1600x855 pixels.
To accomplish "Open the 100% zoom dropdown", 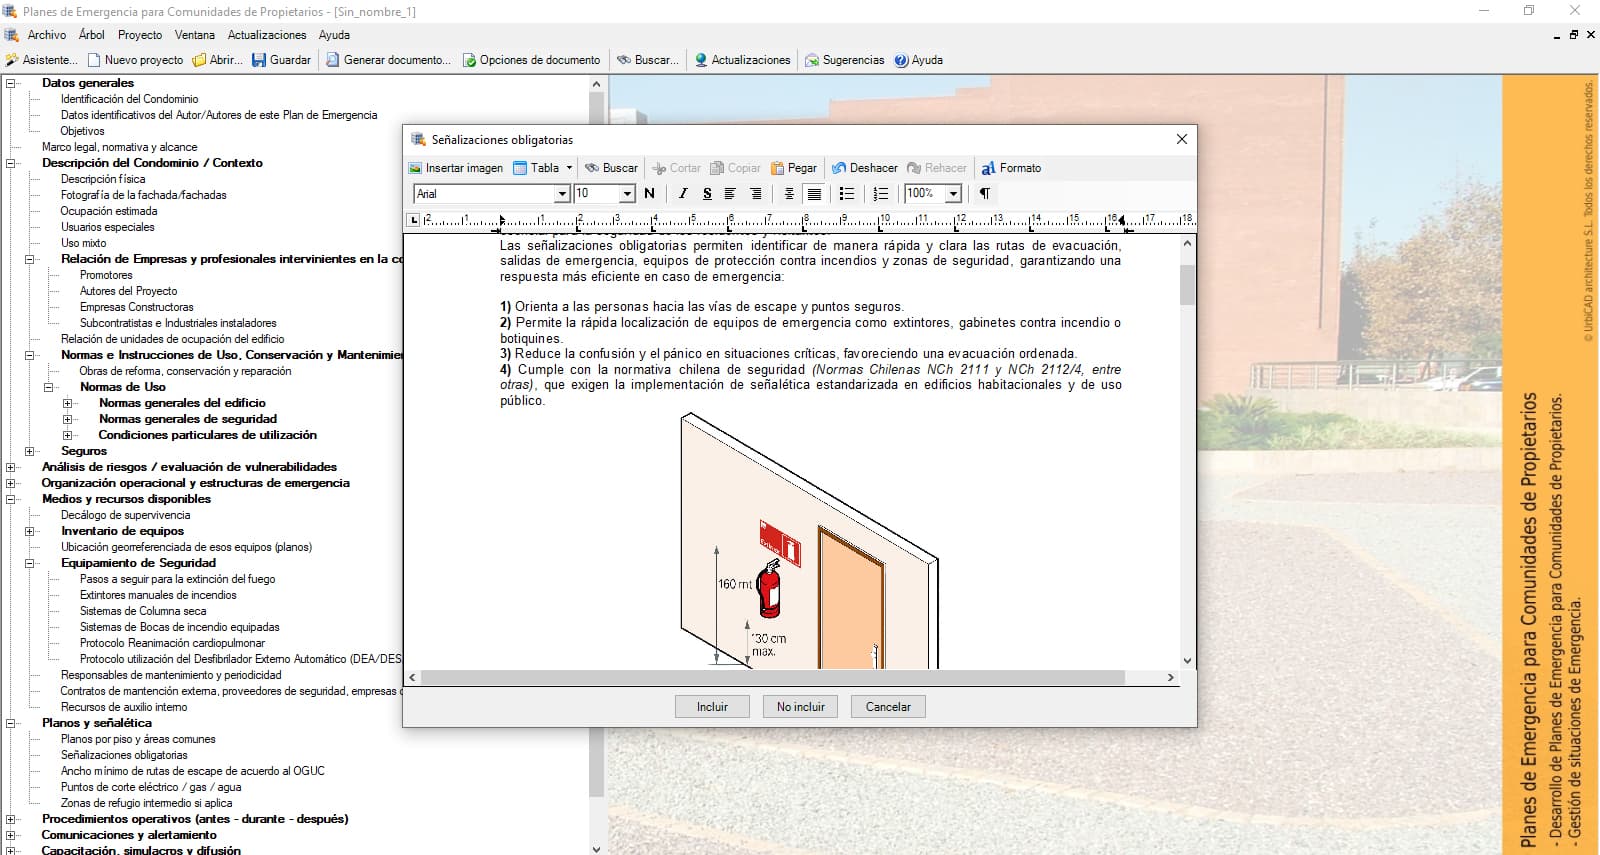I will click(x=953, y=194).
